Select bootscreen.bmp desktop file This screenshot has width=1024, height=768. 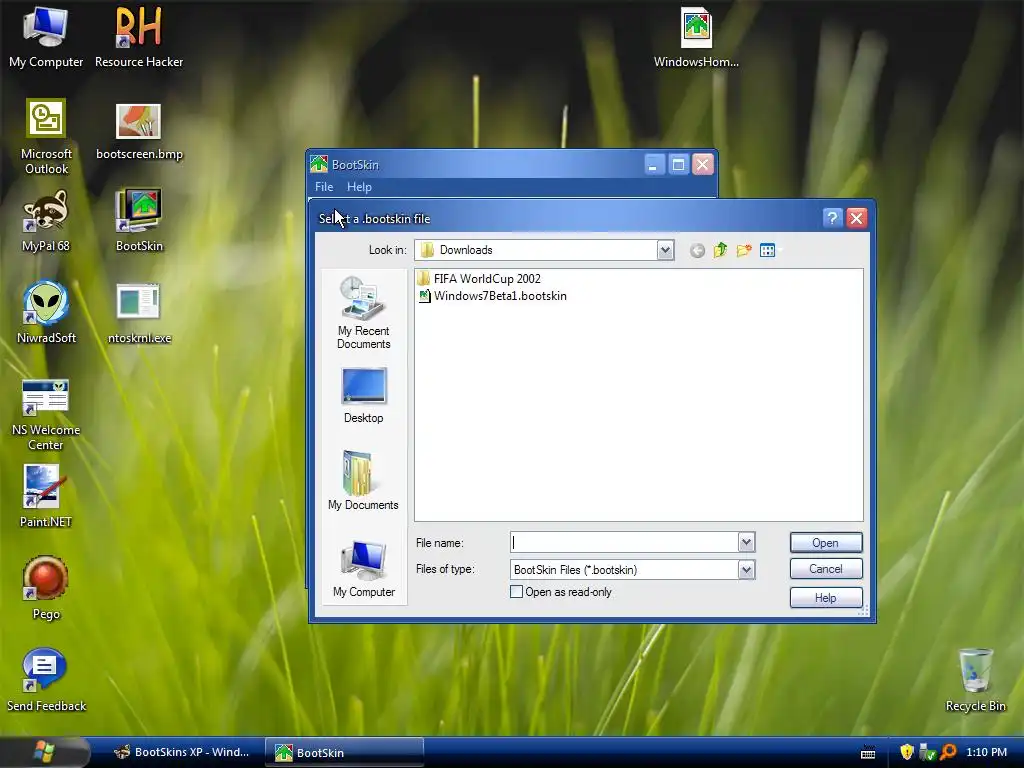pos(138,131)
